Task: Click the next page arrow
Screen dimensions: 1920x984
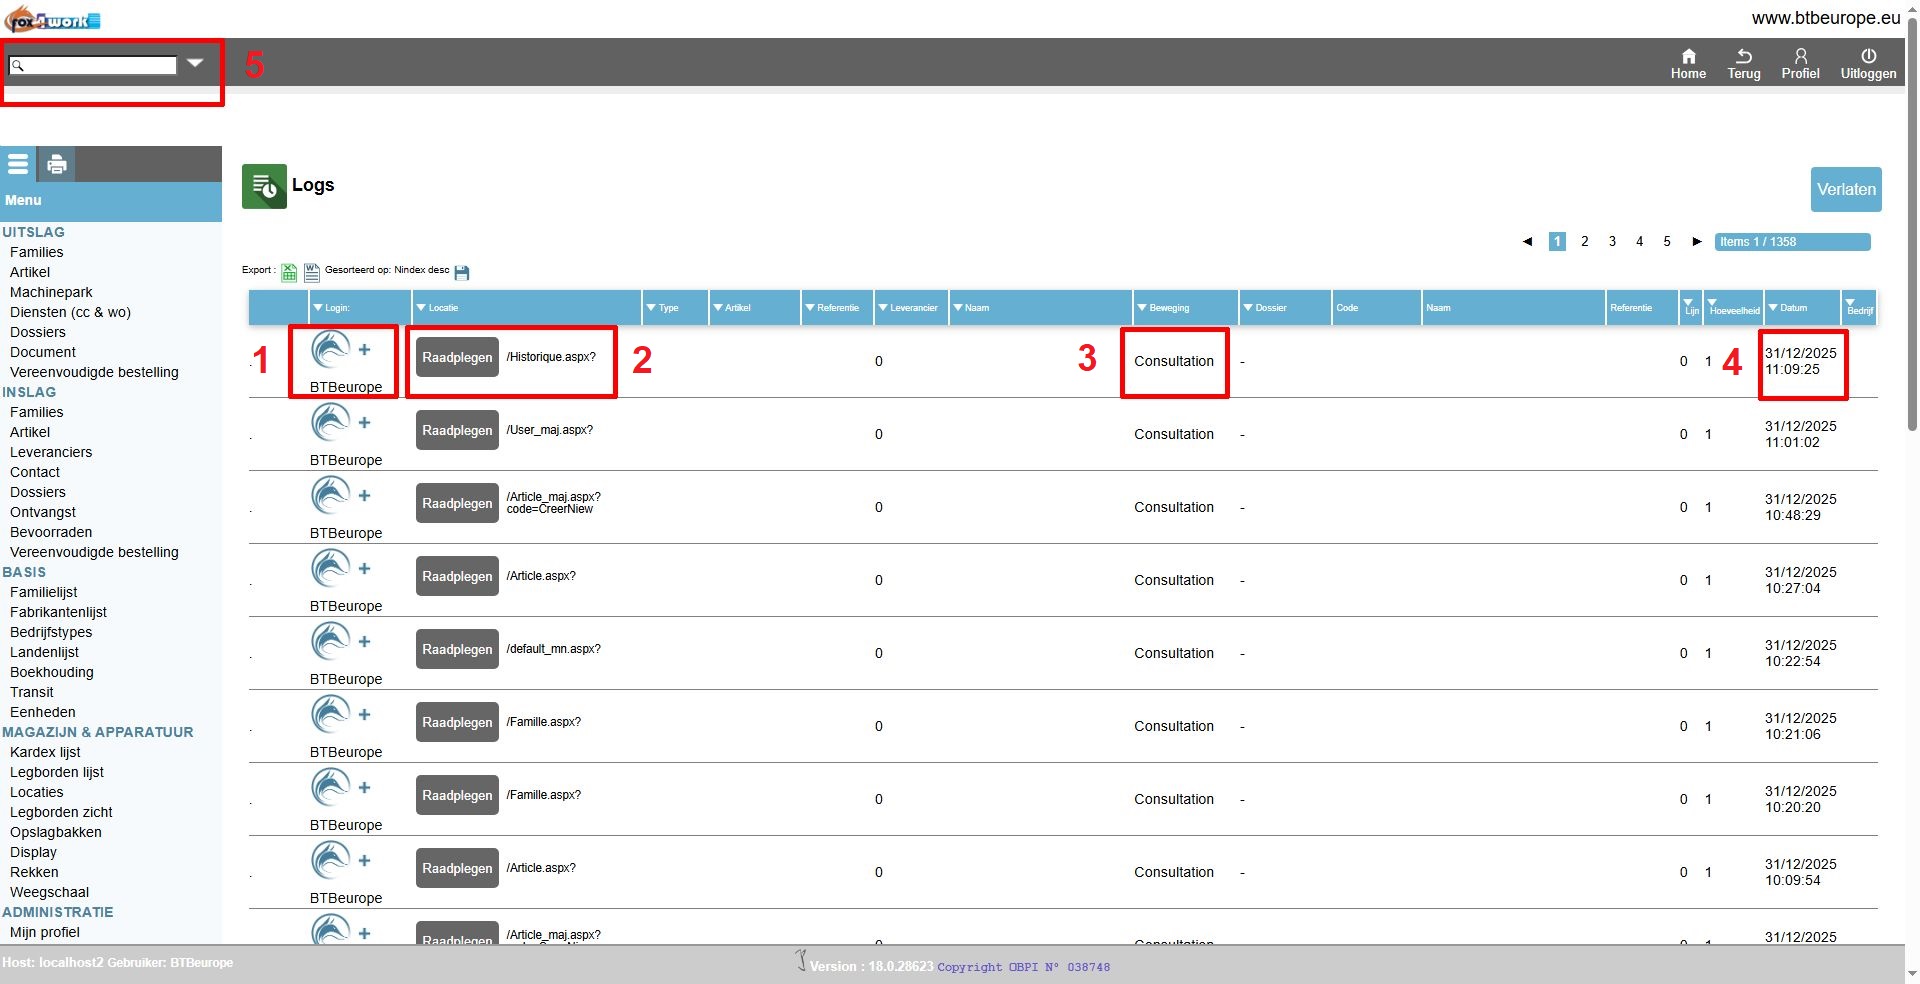Action: 1696,241
